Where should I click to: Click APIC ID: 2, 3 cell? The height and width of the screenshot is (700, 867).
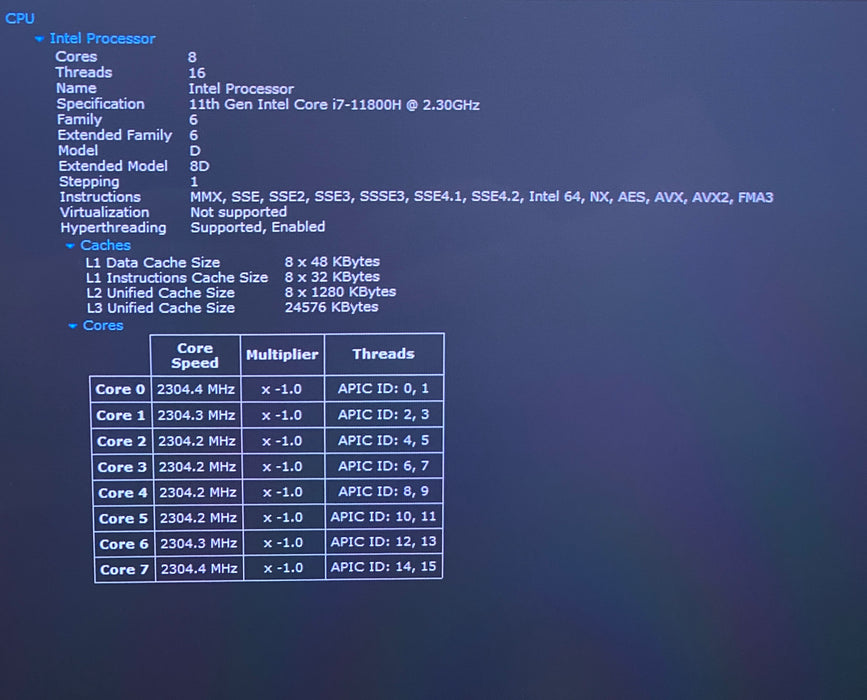384,415
